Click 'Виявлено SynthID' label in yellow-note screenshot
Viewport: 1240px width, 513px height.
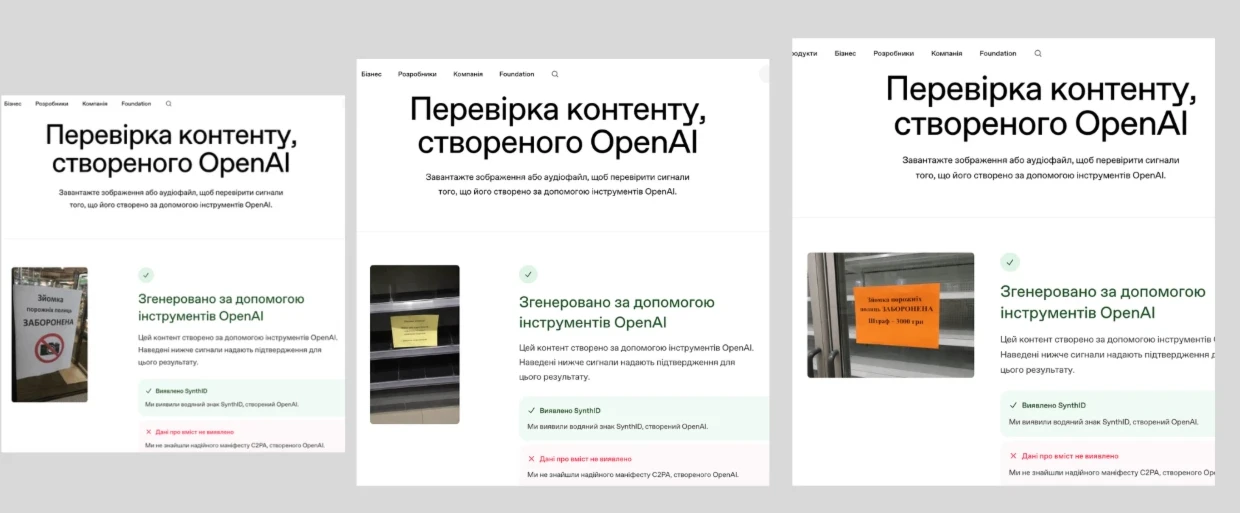click(570, 411)
